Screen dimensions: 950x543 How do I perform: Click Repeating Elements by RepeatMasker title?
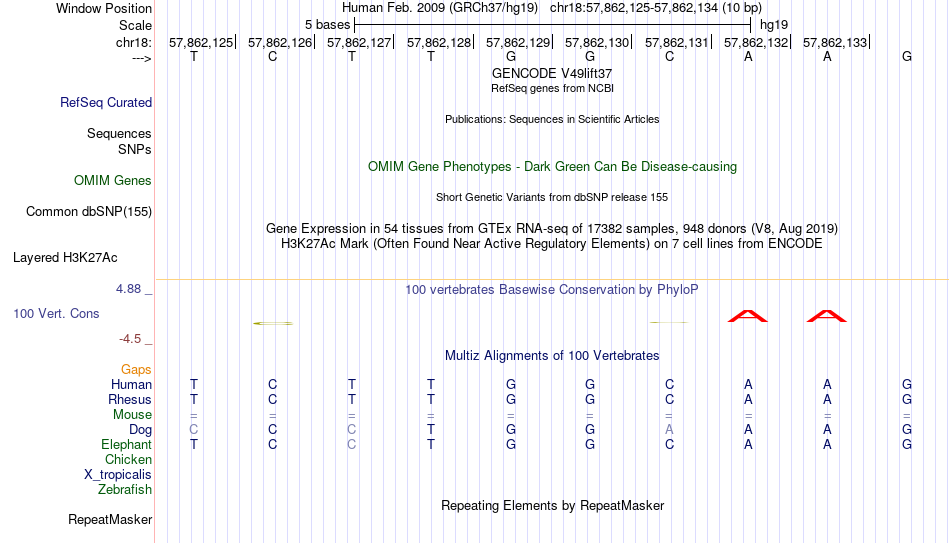click(x=552, y=505)
